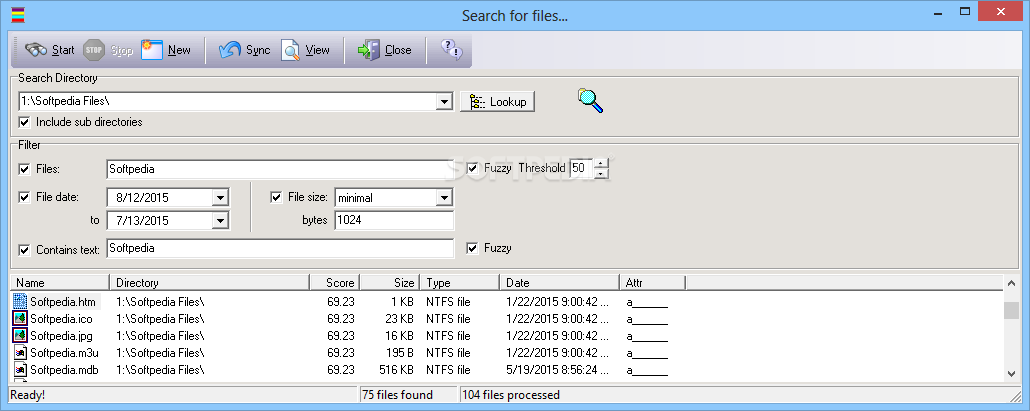Image resolution: width=1030 pixels, height=411 pixels.
Task: Uncheck the Files filter checkbox
Action: 24,169
